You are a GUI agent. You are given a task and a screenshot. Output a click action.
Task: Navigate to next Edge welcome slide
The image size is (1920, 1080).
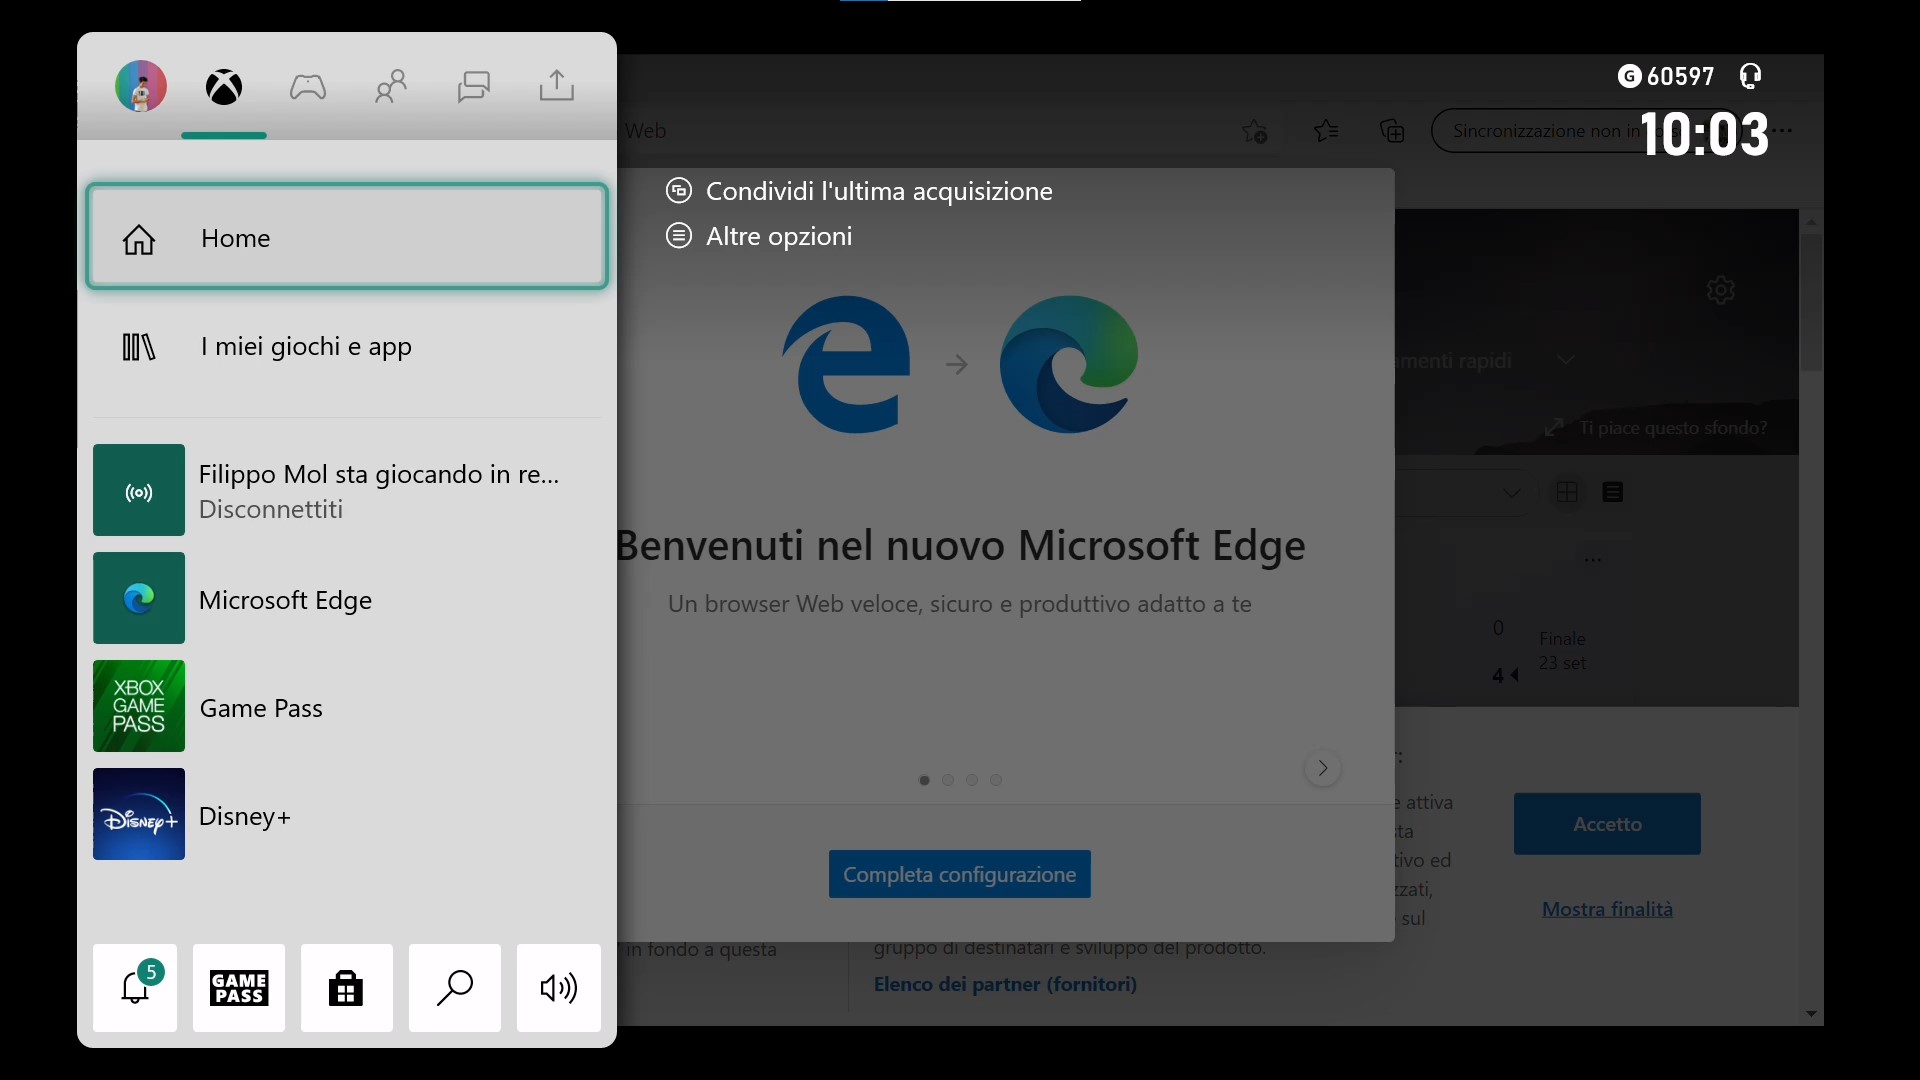coord(1323,767)
